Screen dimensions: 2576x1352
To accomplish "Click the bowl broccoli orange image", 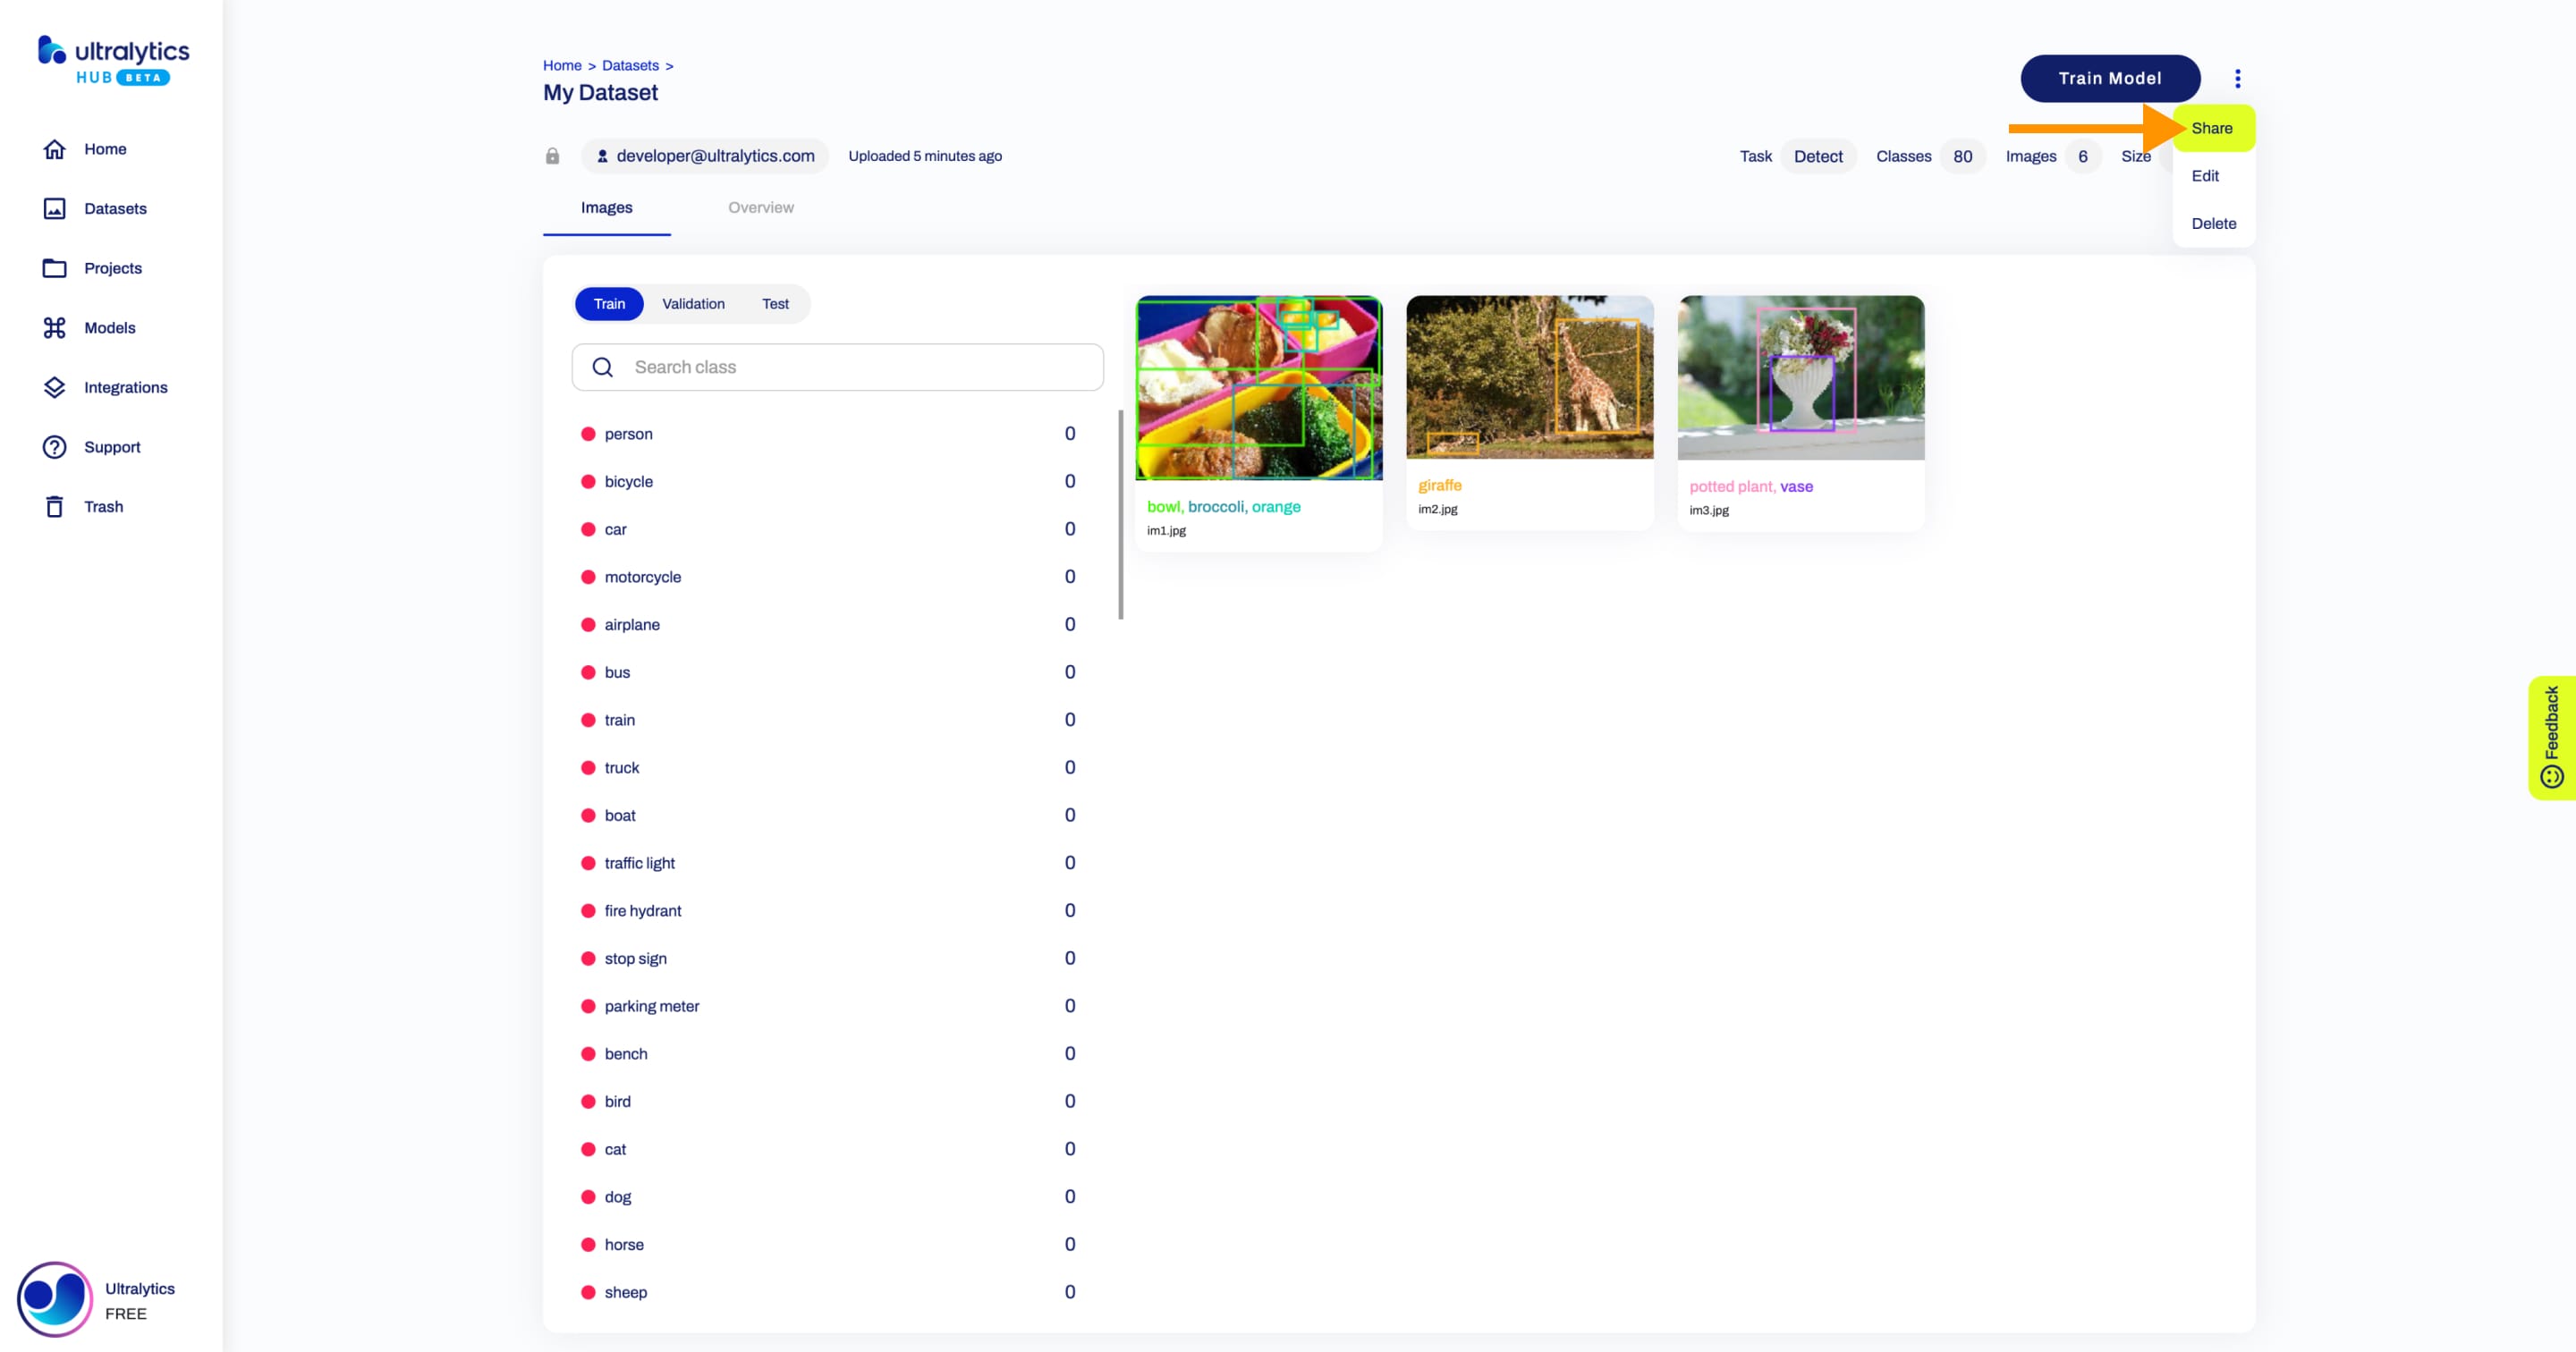I will pos(1259,388).
